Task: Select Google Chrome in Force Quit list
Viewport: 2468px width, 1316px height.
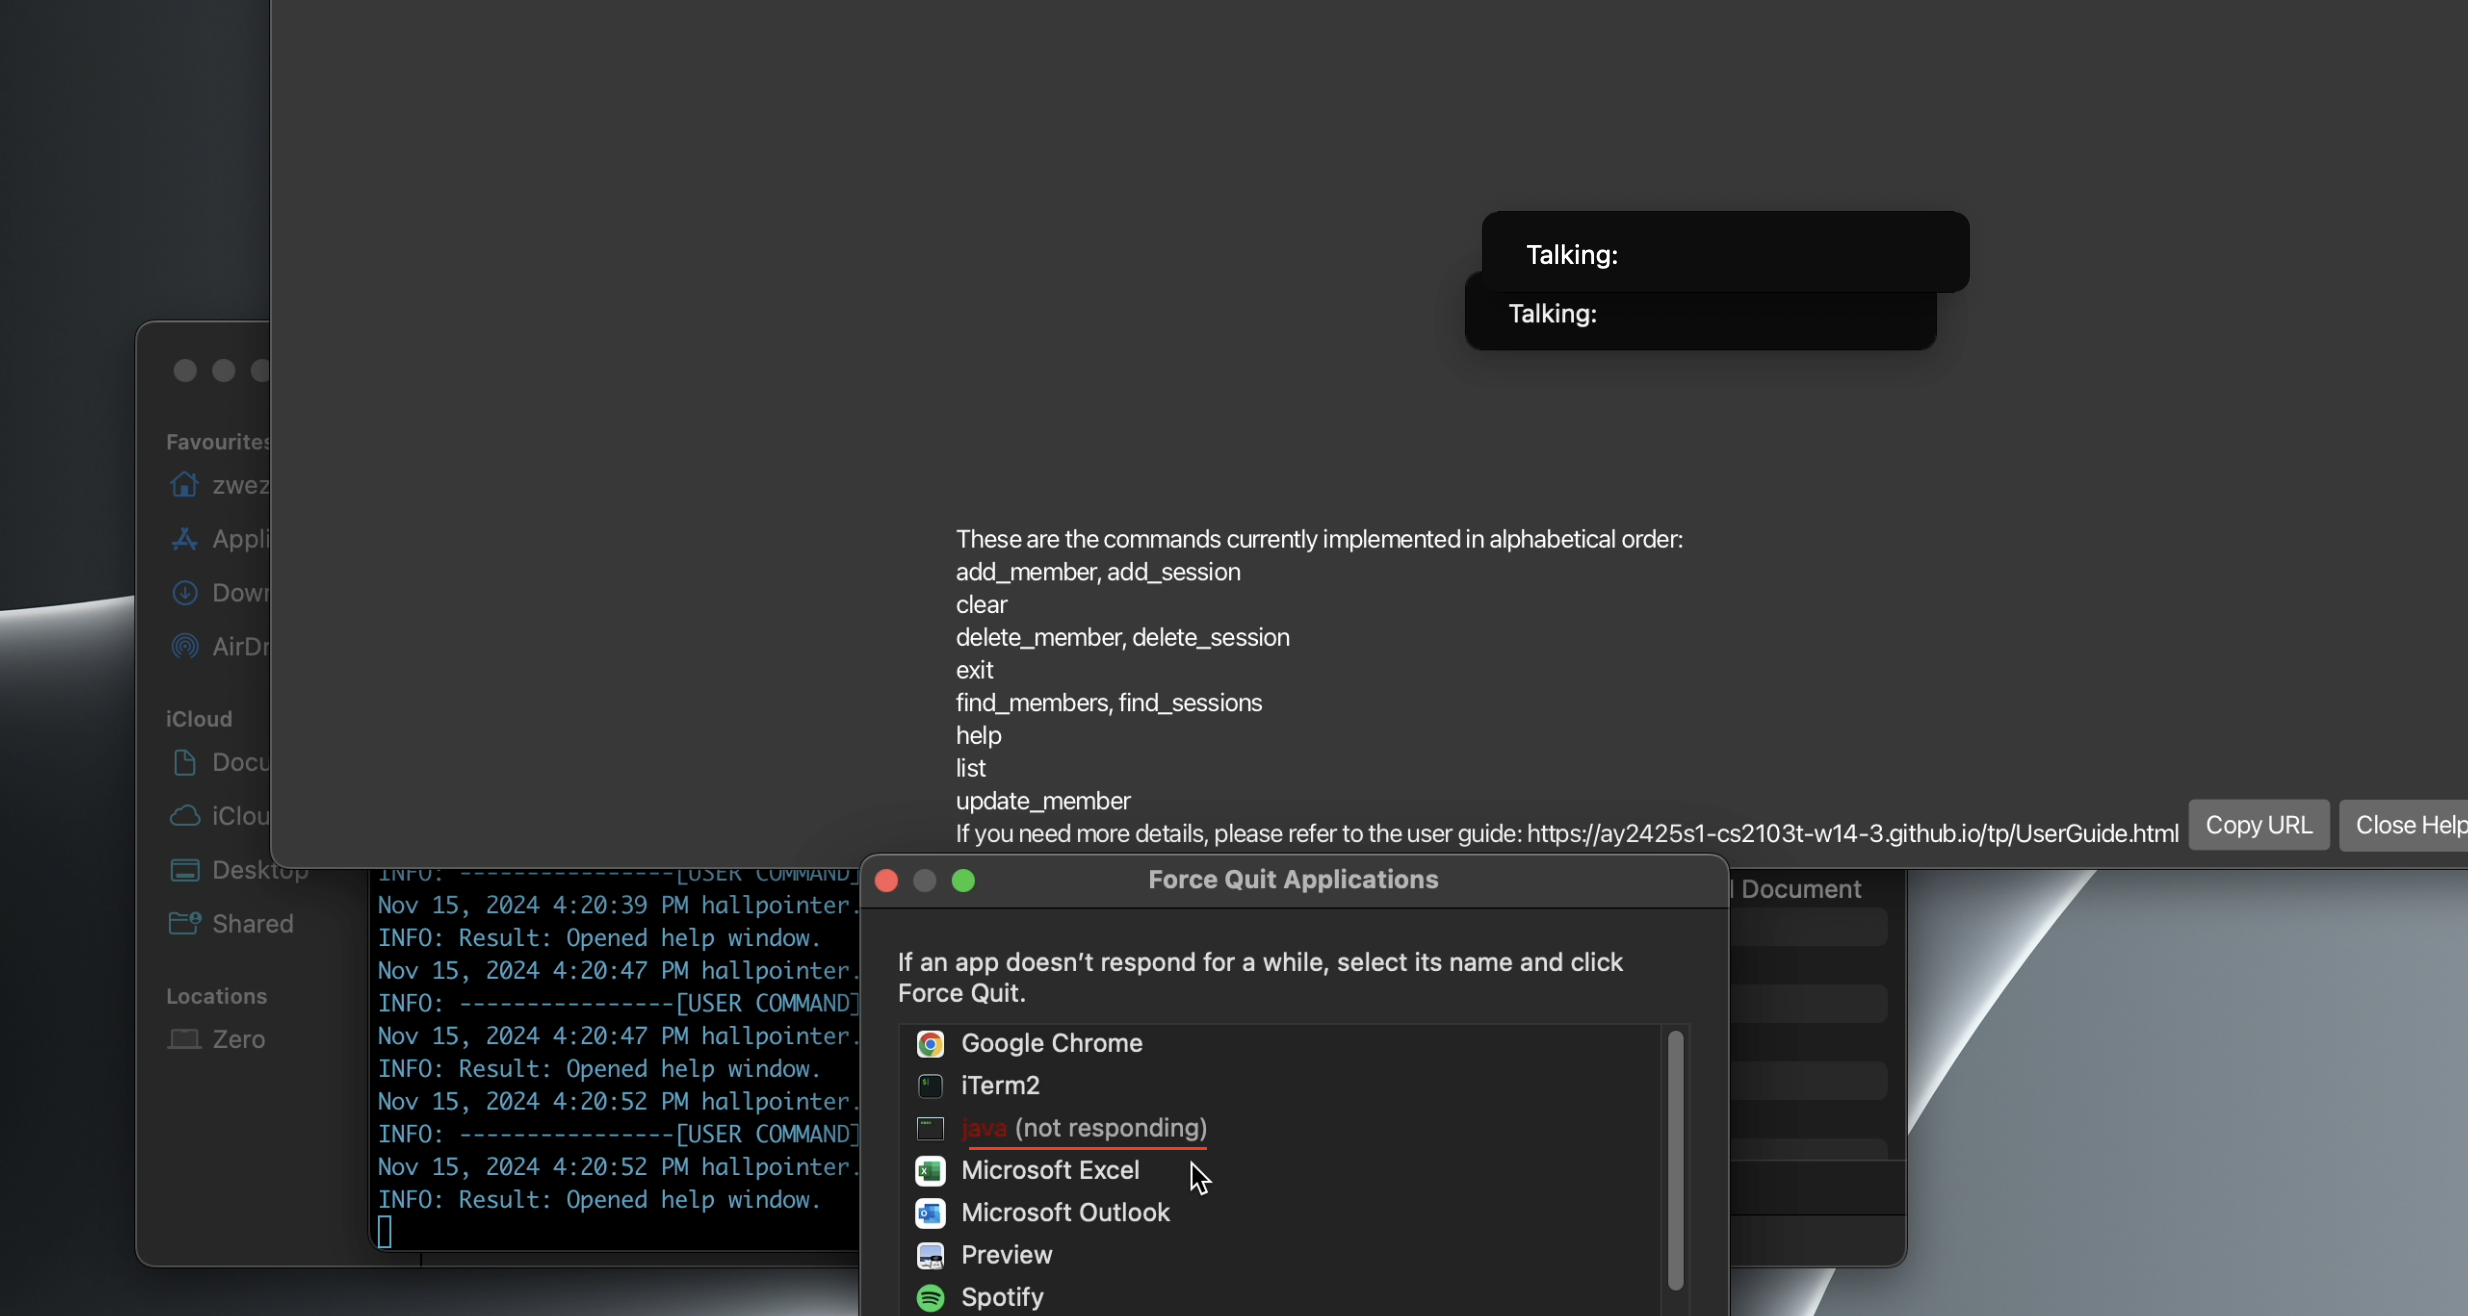Action: pyautogui.click(x=1051, y=1043)
